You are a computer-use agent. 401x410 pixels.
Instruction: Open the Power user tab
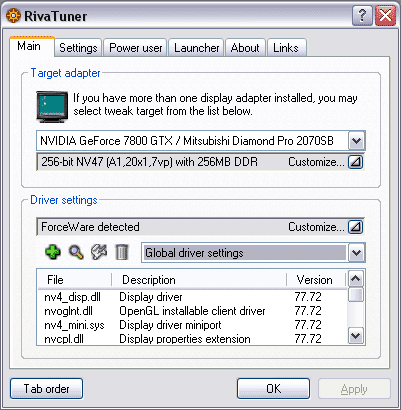click(x=136, y=48)
